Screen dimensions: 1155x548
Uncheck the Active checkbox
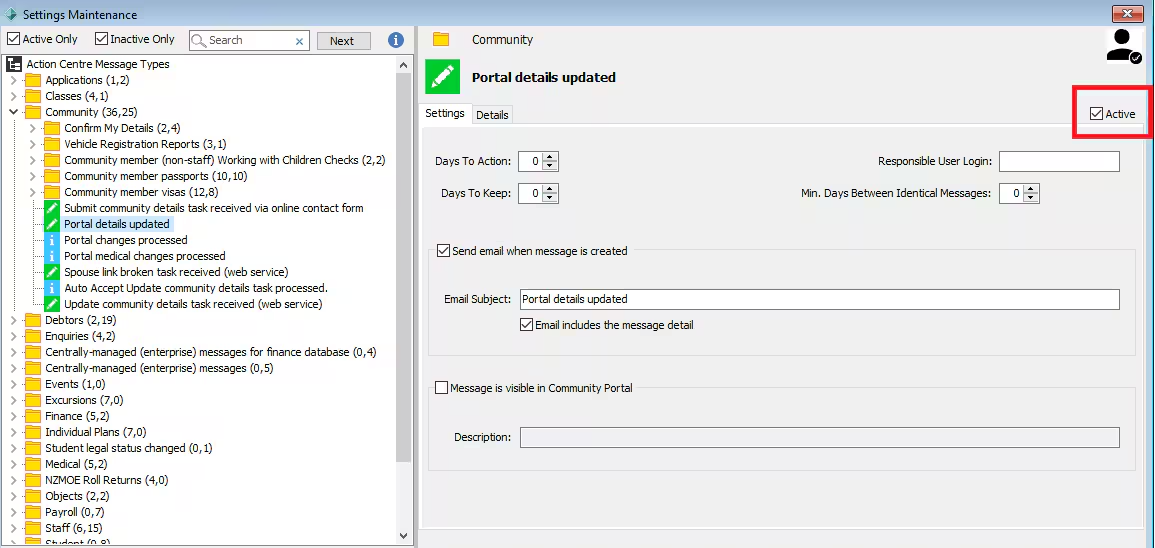[x=1097, y=113]
